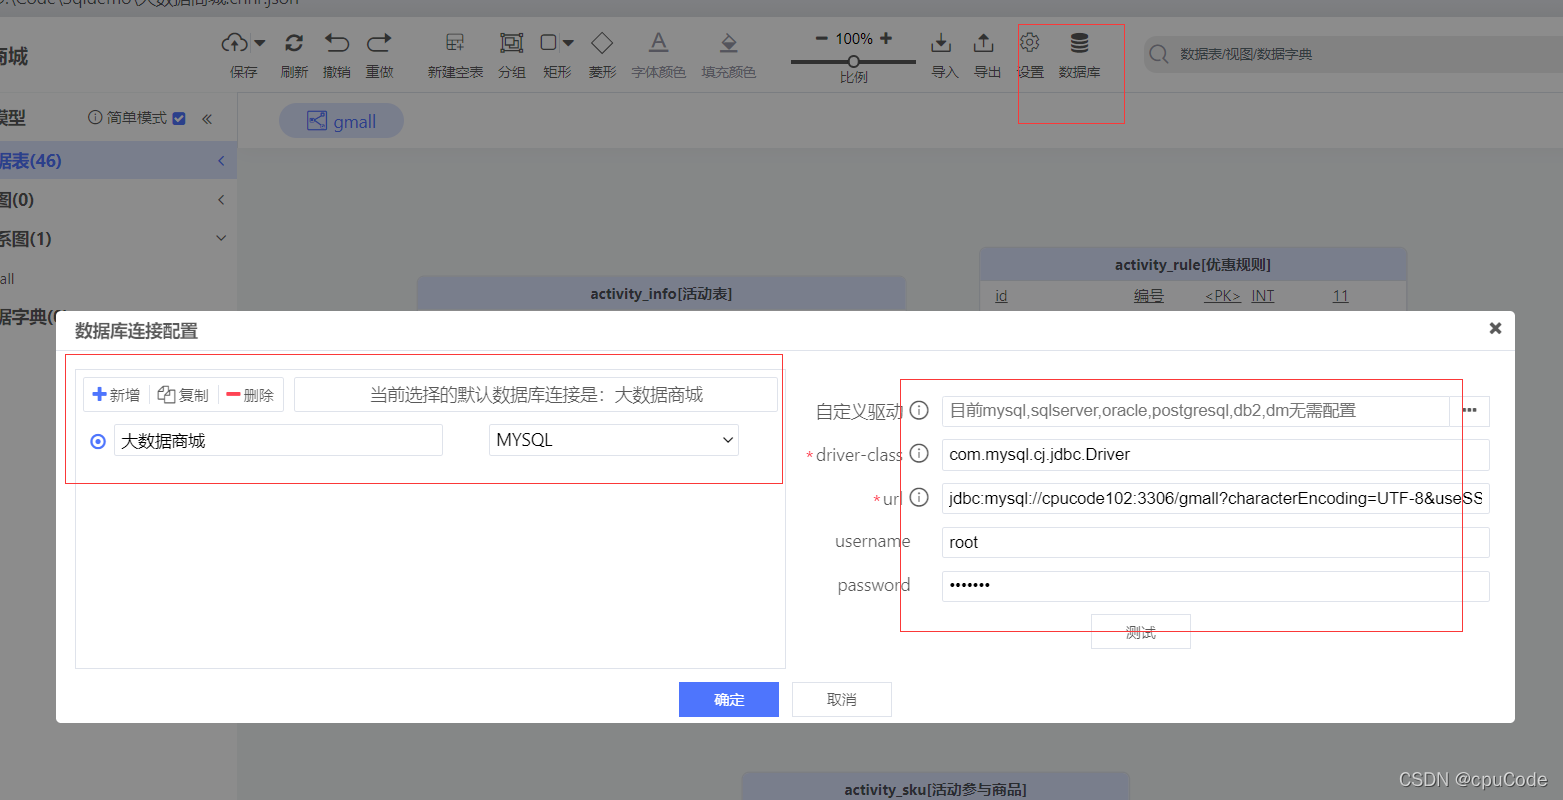Click the username field containing root

[x=1216, y=542]
